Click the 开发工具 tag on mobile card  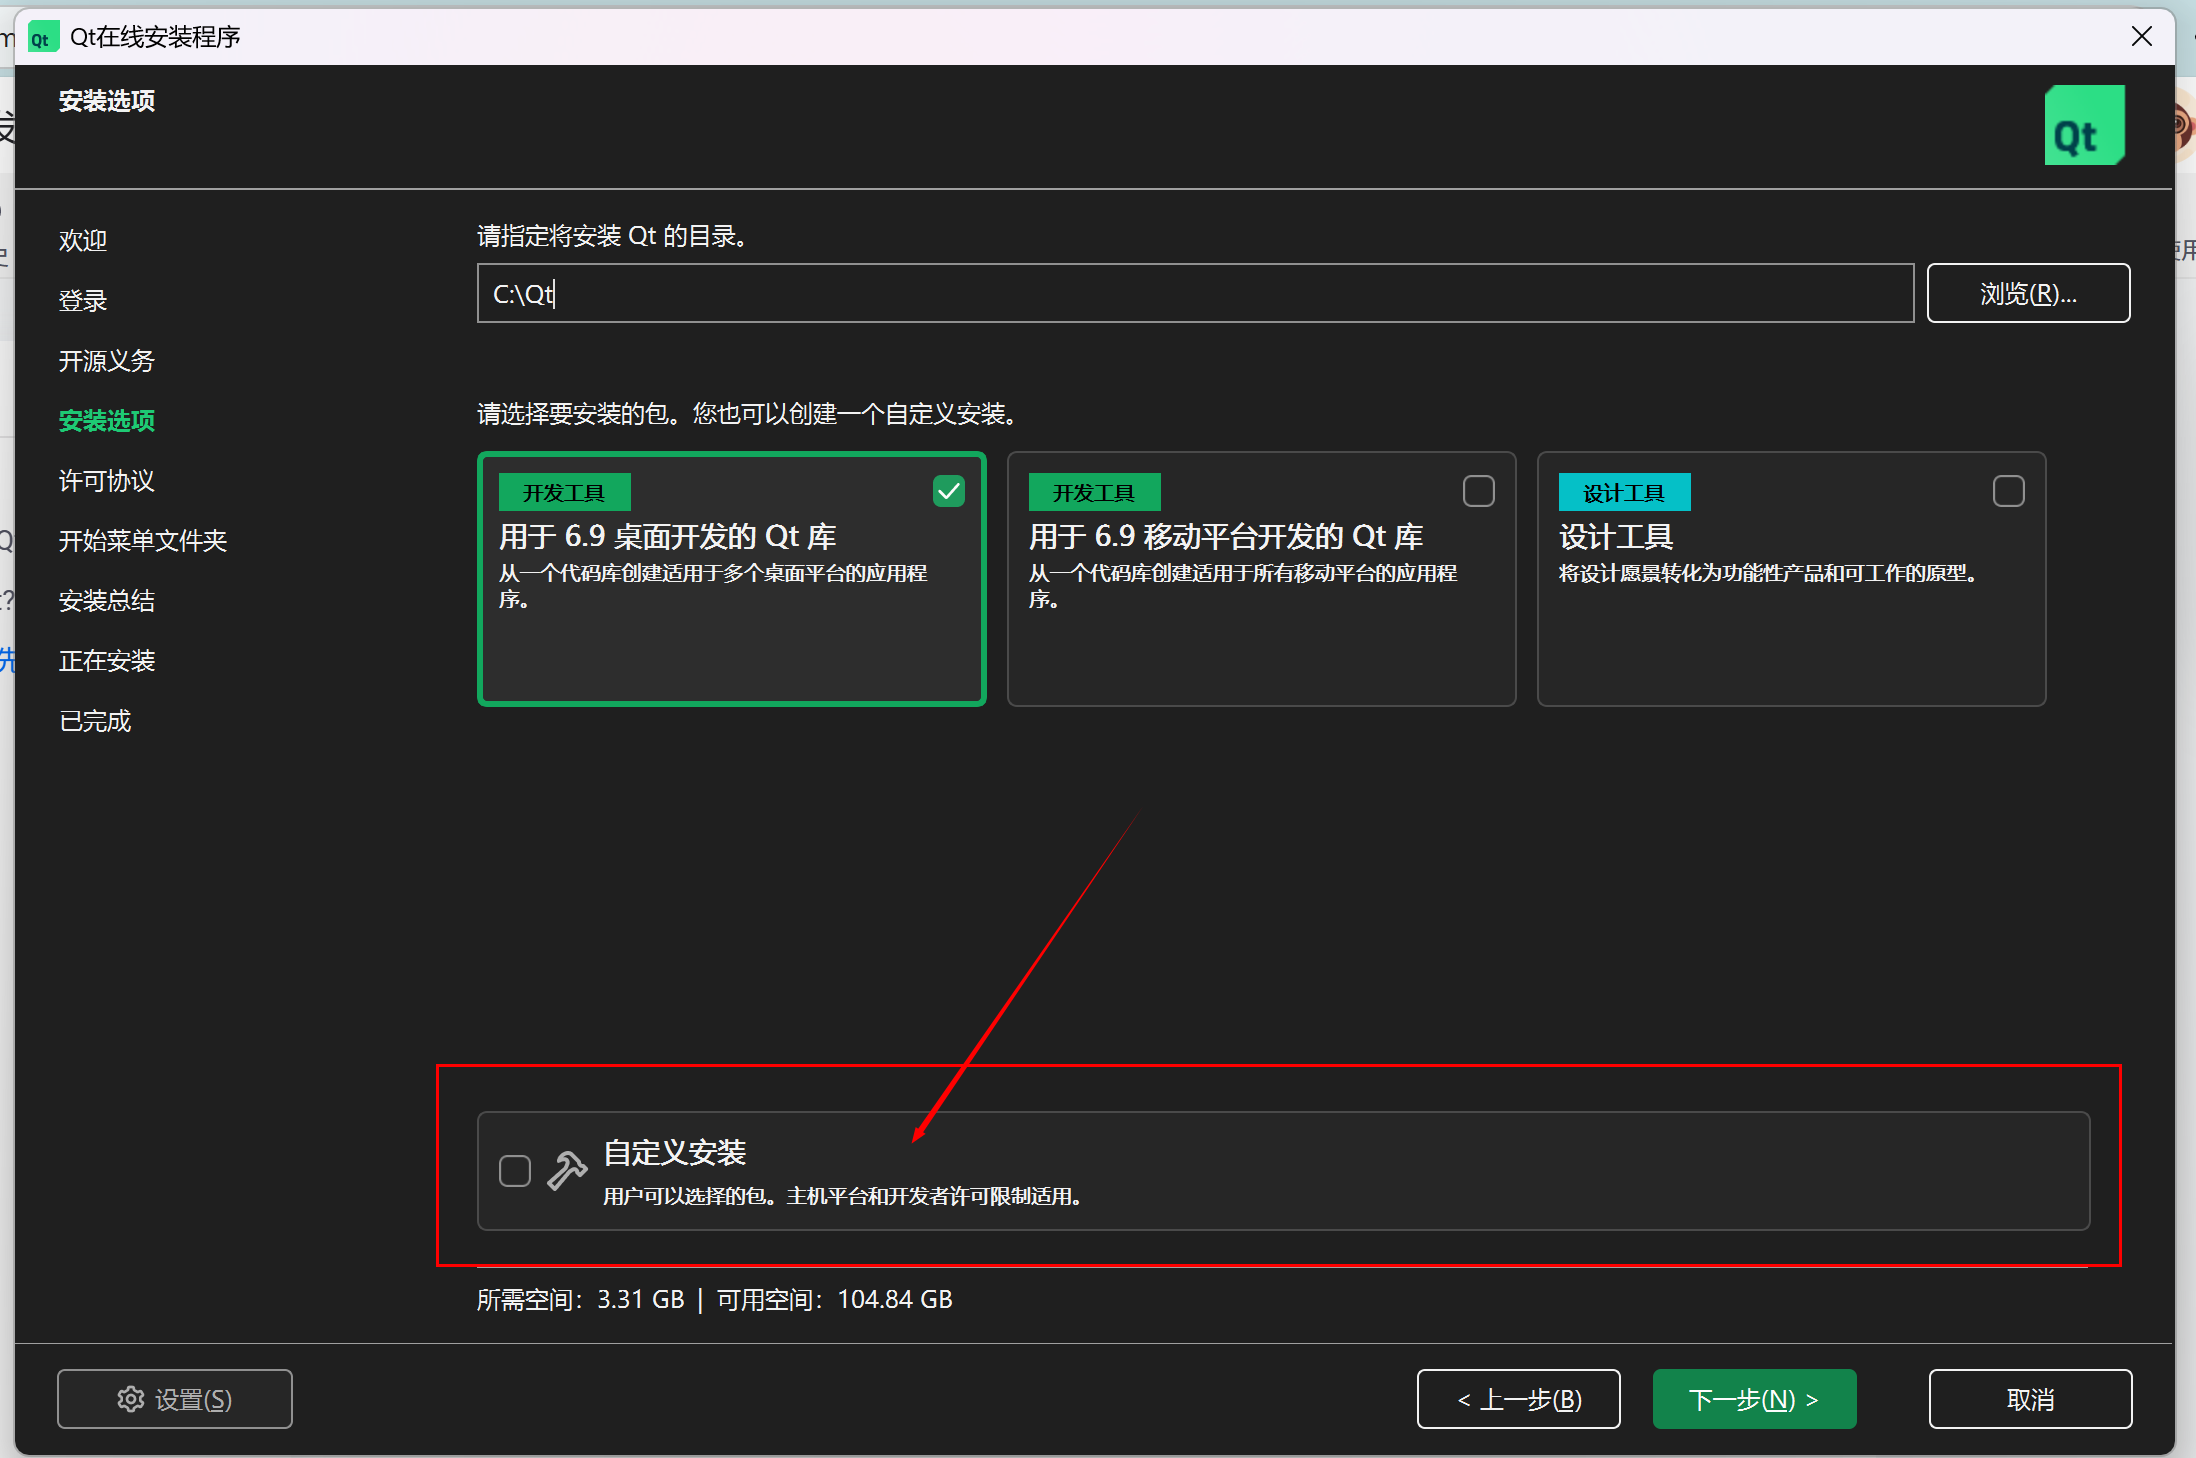tap(1094, 492)
